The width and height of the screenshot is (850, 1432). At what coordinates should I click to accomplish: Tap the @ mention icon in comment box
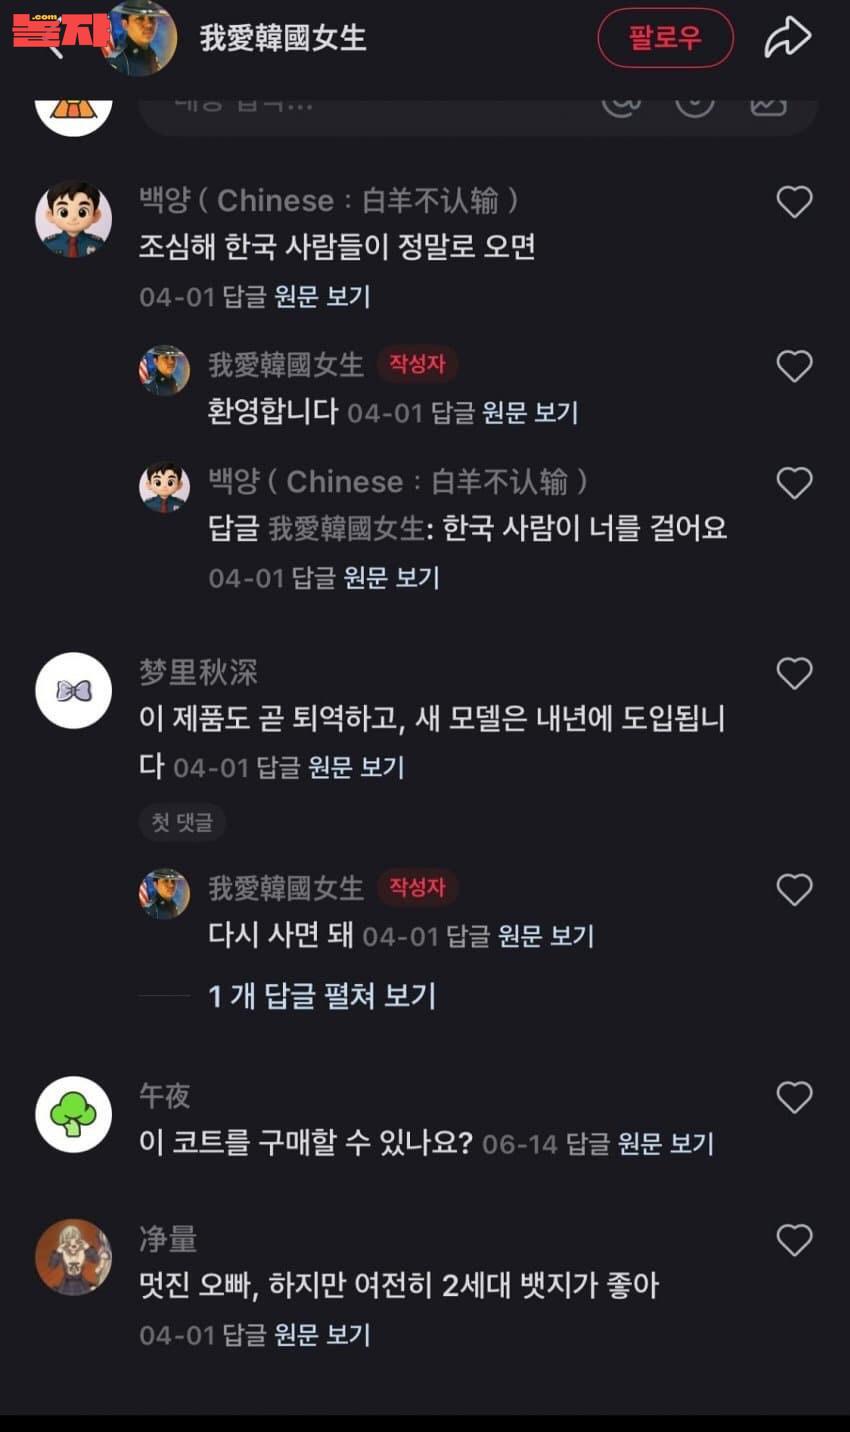tap(621, 104)
